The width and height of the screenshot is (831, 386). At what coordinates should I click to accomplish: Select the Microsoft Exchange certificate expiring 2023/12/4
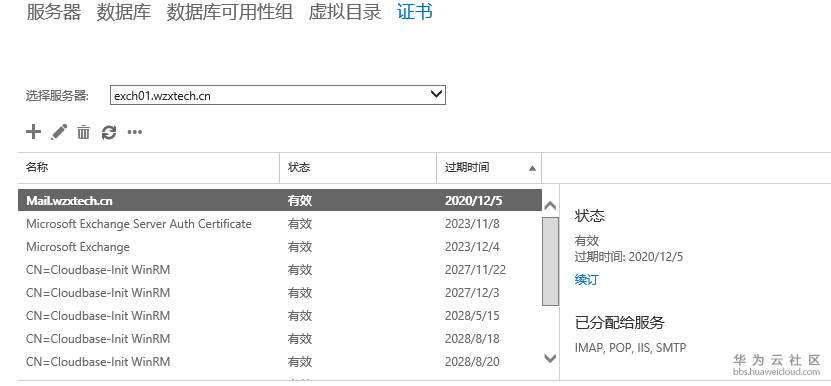(280, 247)
